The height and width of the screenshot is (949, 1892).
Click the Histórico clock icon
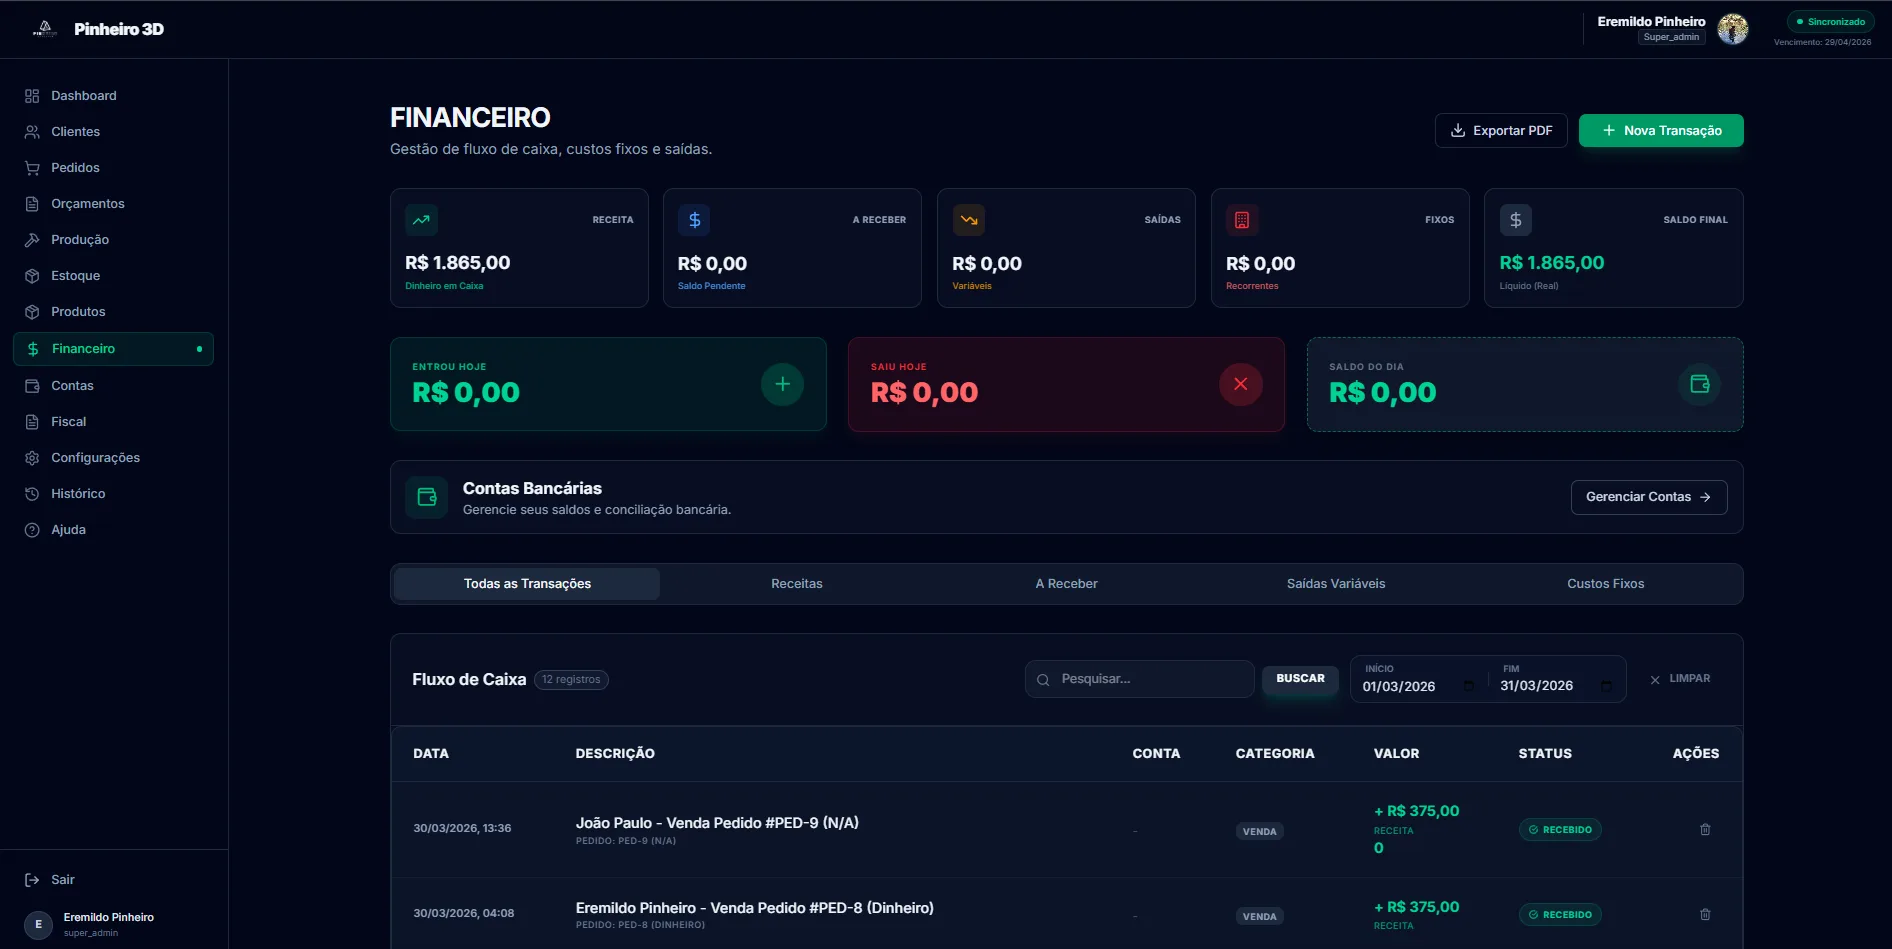coord(32,494)
